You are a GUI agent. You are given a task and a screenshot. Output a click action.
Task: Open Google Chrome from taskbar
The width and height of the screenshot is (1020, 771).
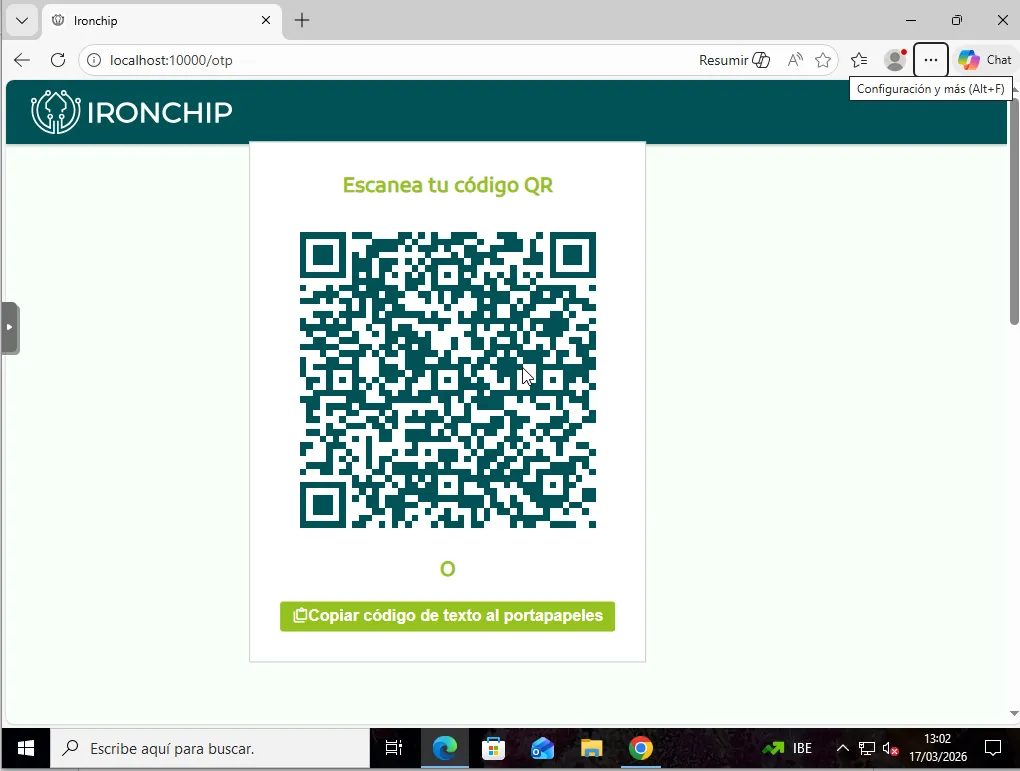point(640,748)
